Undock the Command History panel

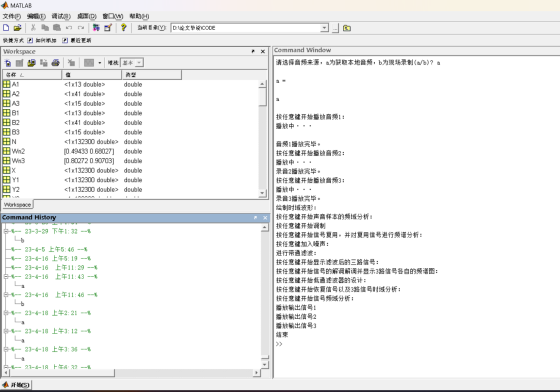(255, 217)
